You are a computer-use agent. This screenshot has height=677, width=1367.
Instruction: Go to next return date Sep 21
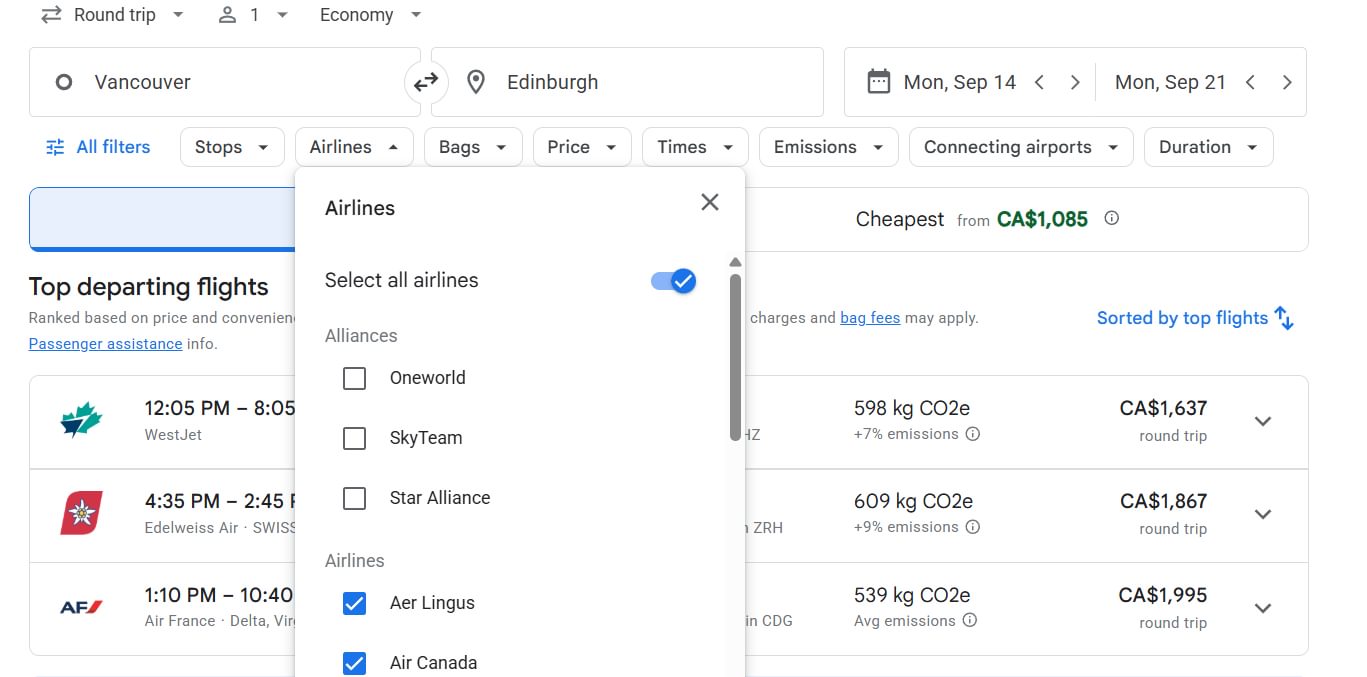pyautogui.click(x=1287, y=82)
